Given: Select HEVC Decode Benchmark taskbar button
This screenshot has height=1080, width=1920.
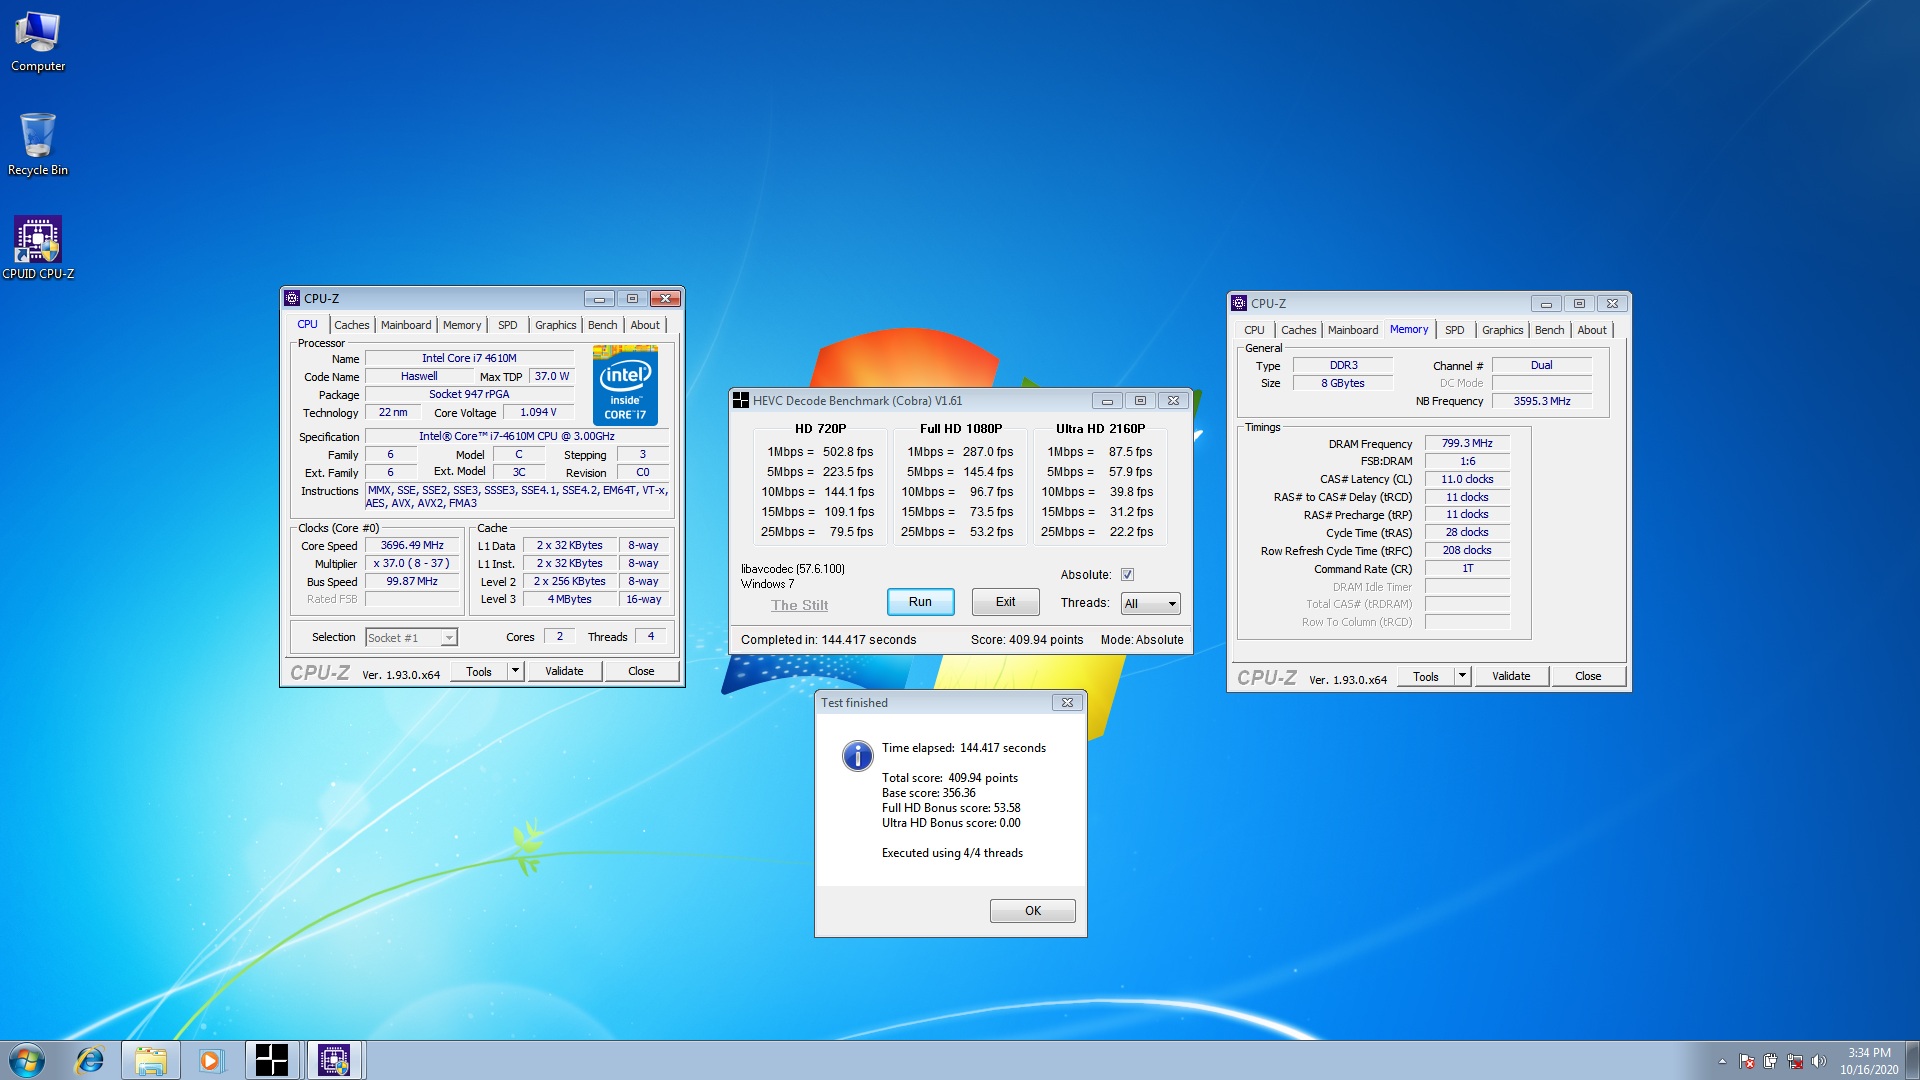Looking at the screenshot, I should [272, 1060].
